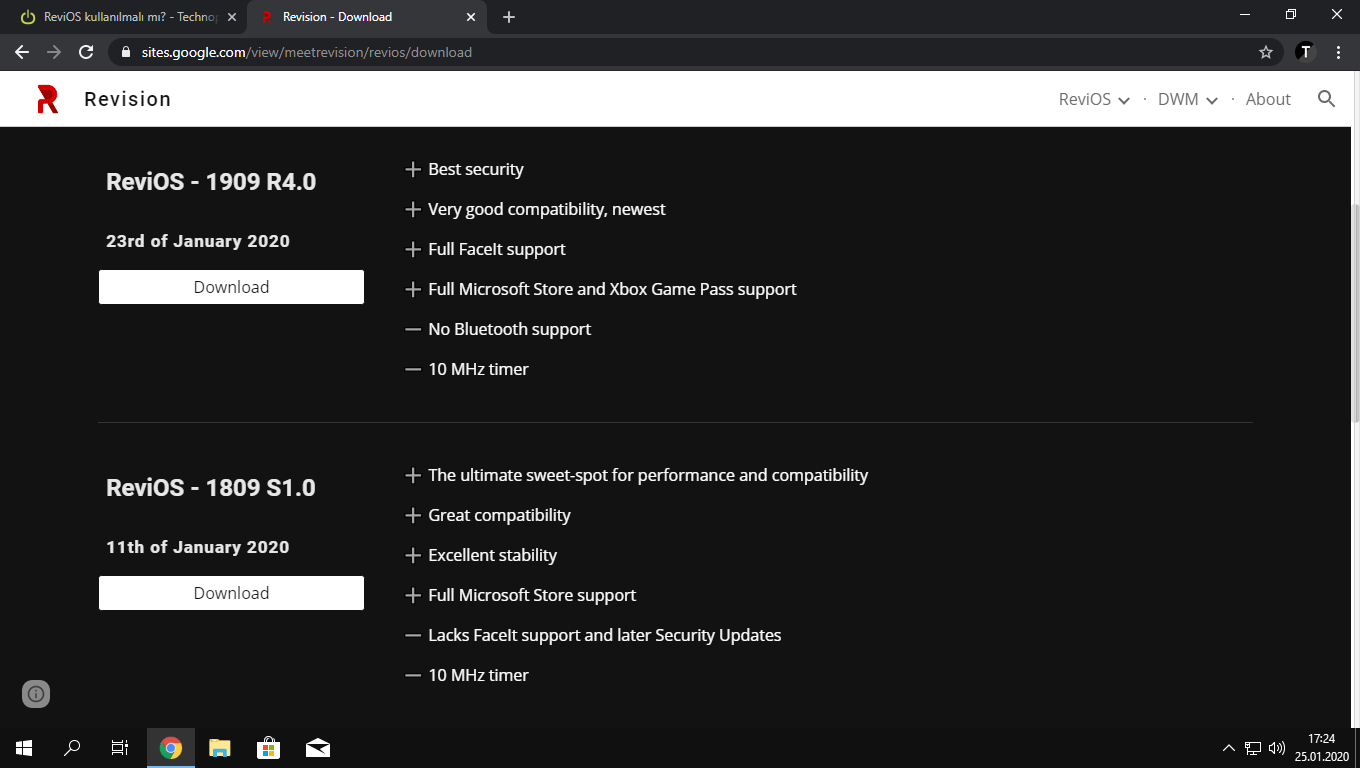
Task: Click the Excellent stability text
Action: (x=492, y=556)
